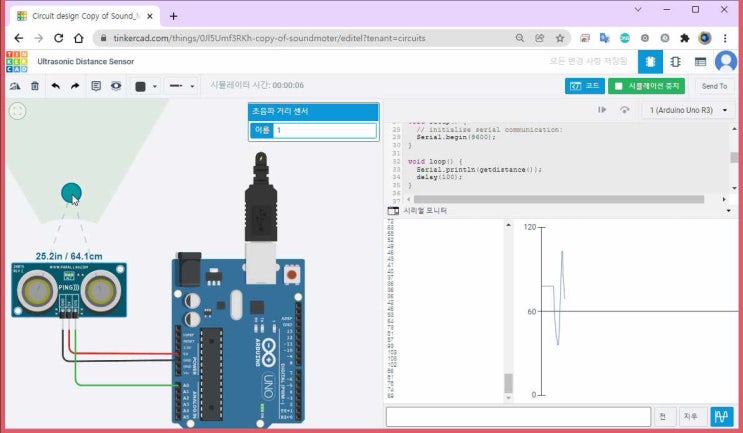Screen dimensions: 743x433
Task: Close the Circuit design browser tab
Action: (150, 16)
